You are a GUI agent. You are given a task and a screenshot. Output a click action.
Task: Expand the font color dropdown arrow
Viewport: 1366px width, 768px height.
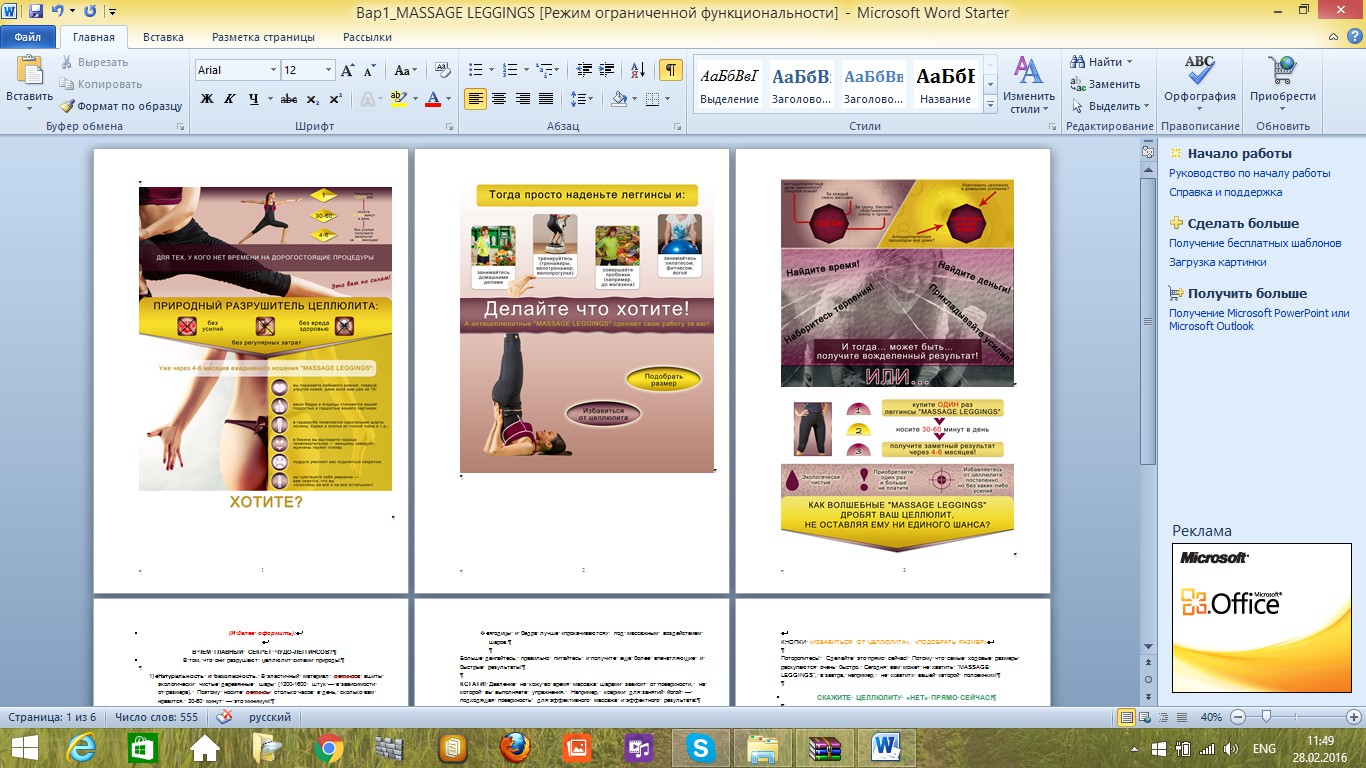pos(449,99)
